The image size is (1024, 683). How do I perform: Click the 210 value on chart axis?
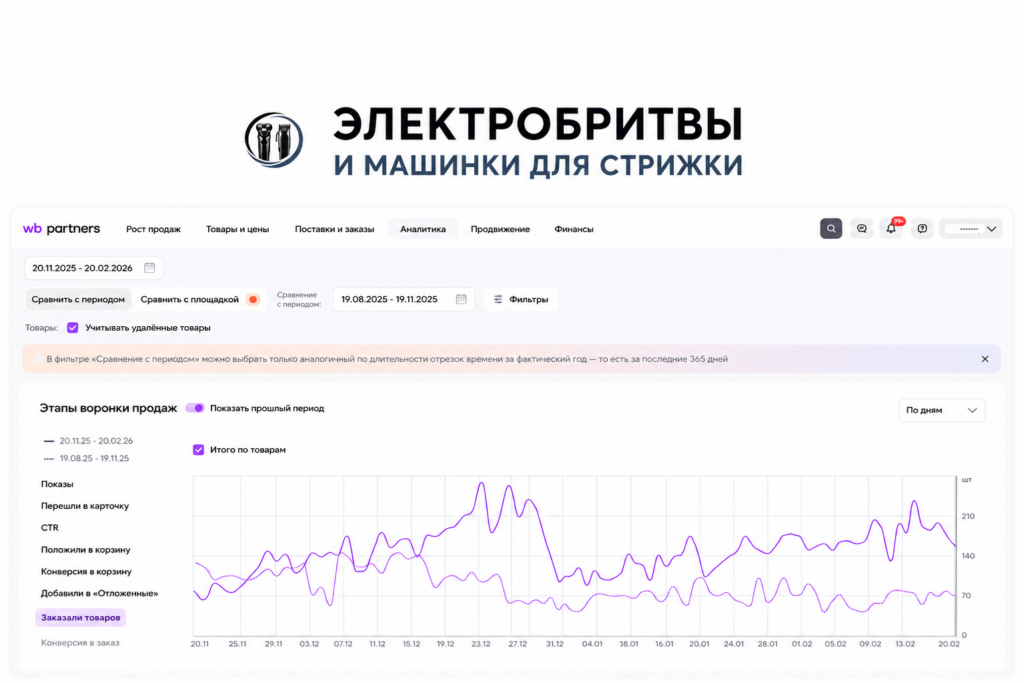[968, 516]
